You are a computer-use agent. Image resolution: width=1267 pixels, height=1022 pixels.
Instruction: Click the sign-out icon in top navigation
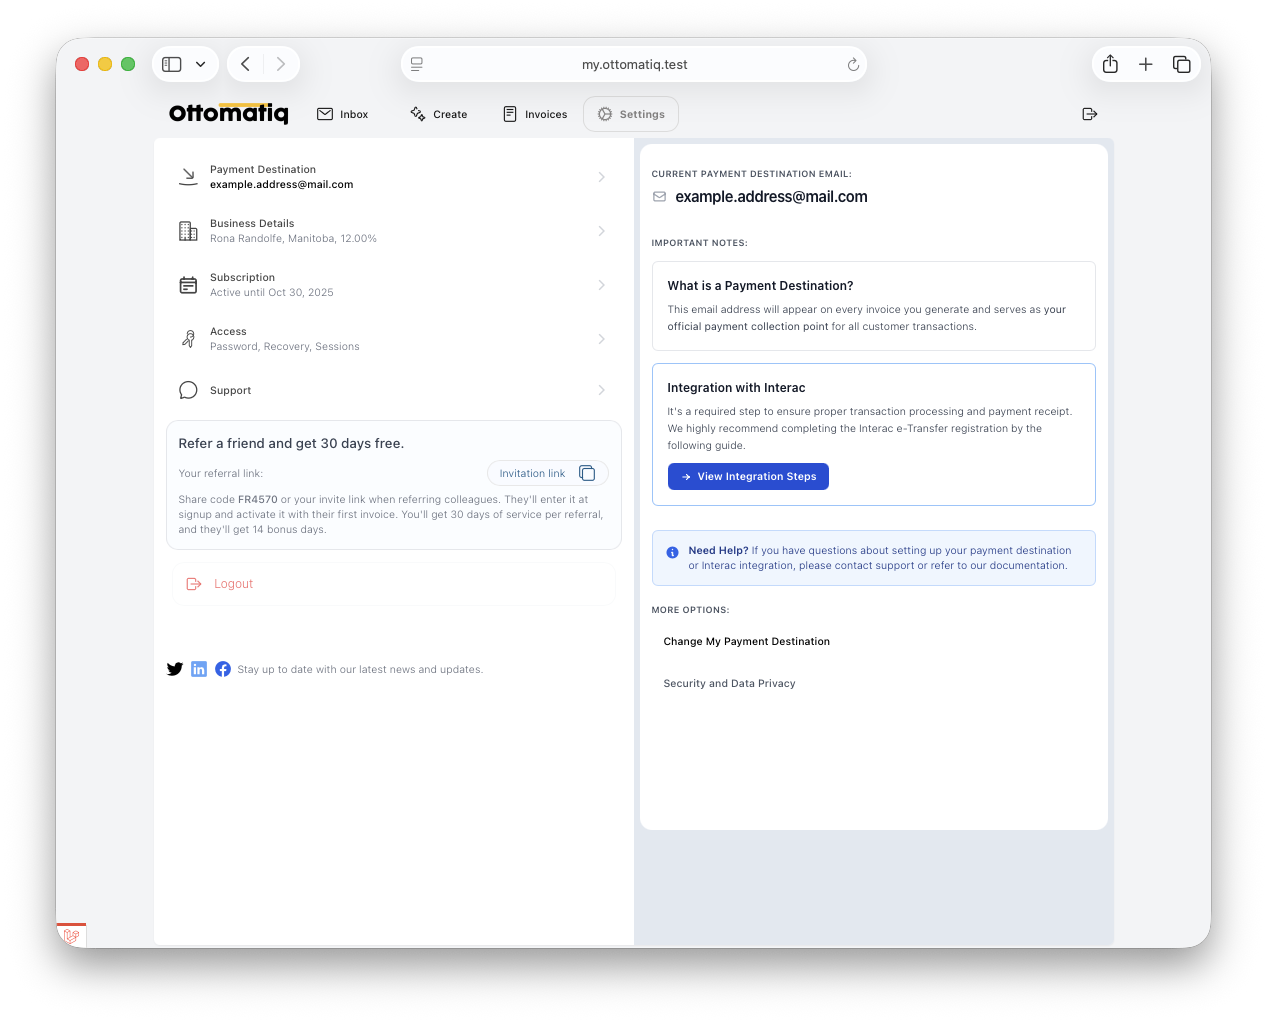pos(1090,114)
